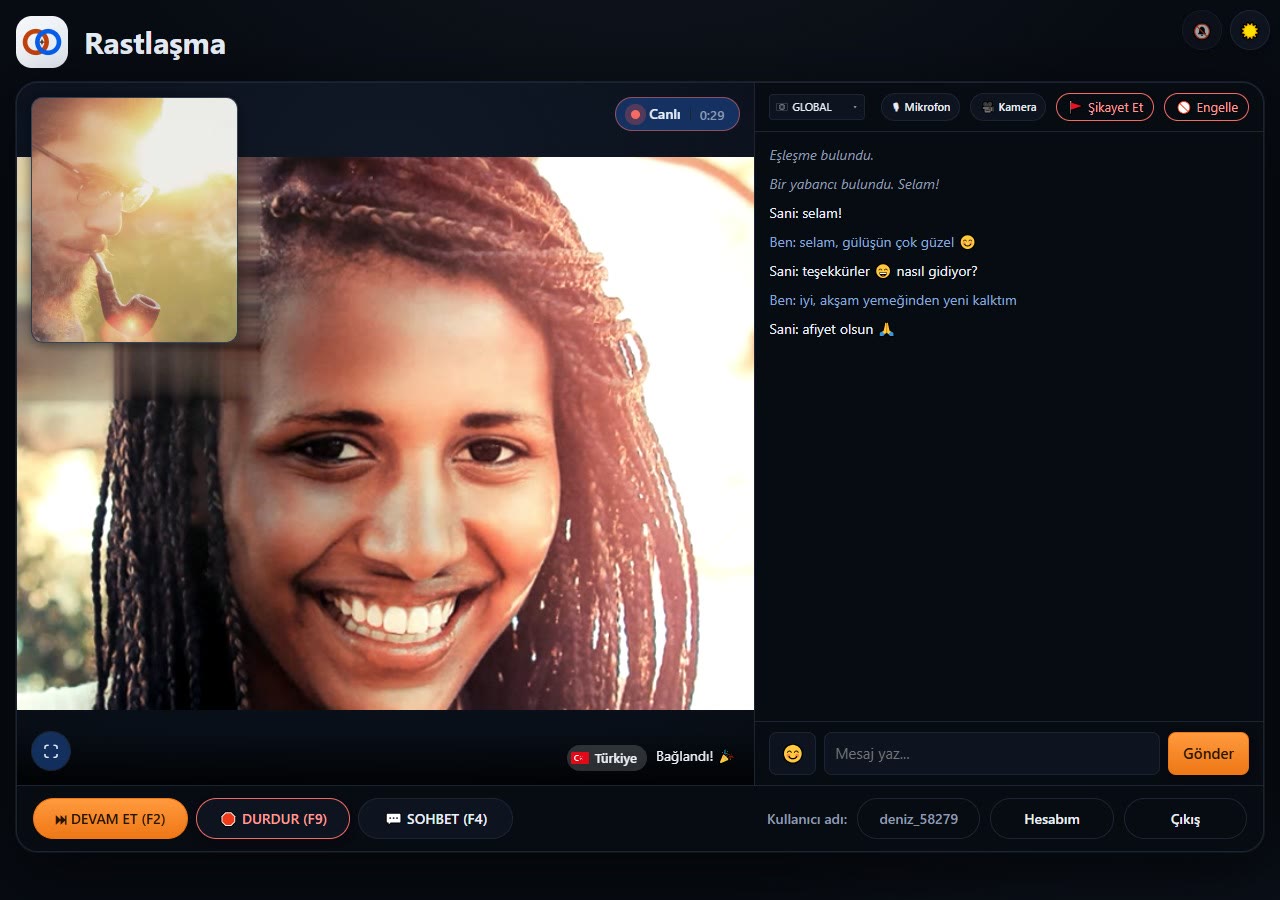This screenshot has width=1280, height=900.
Task: Click the Rastlaşma logo icon
Action: point(42,42)
